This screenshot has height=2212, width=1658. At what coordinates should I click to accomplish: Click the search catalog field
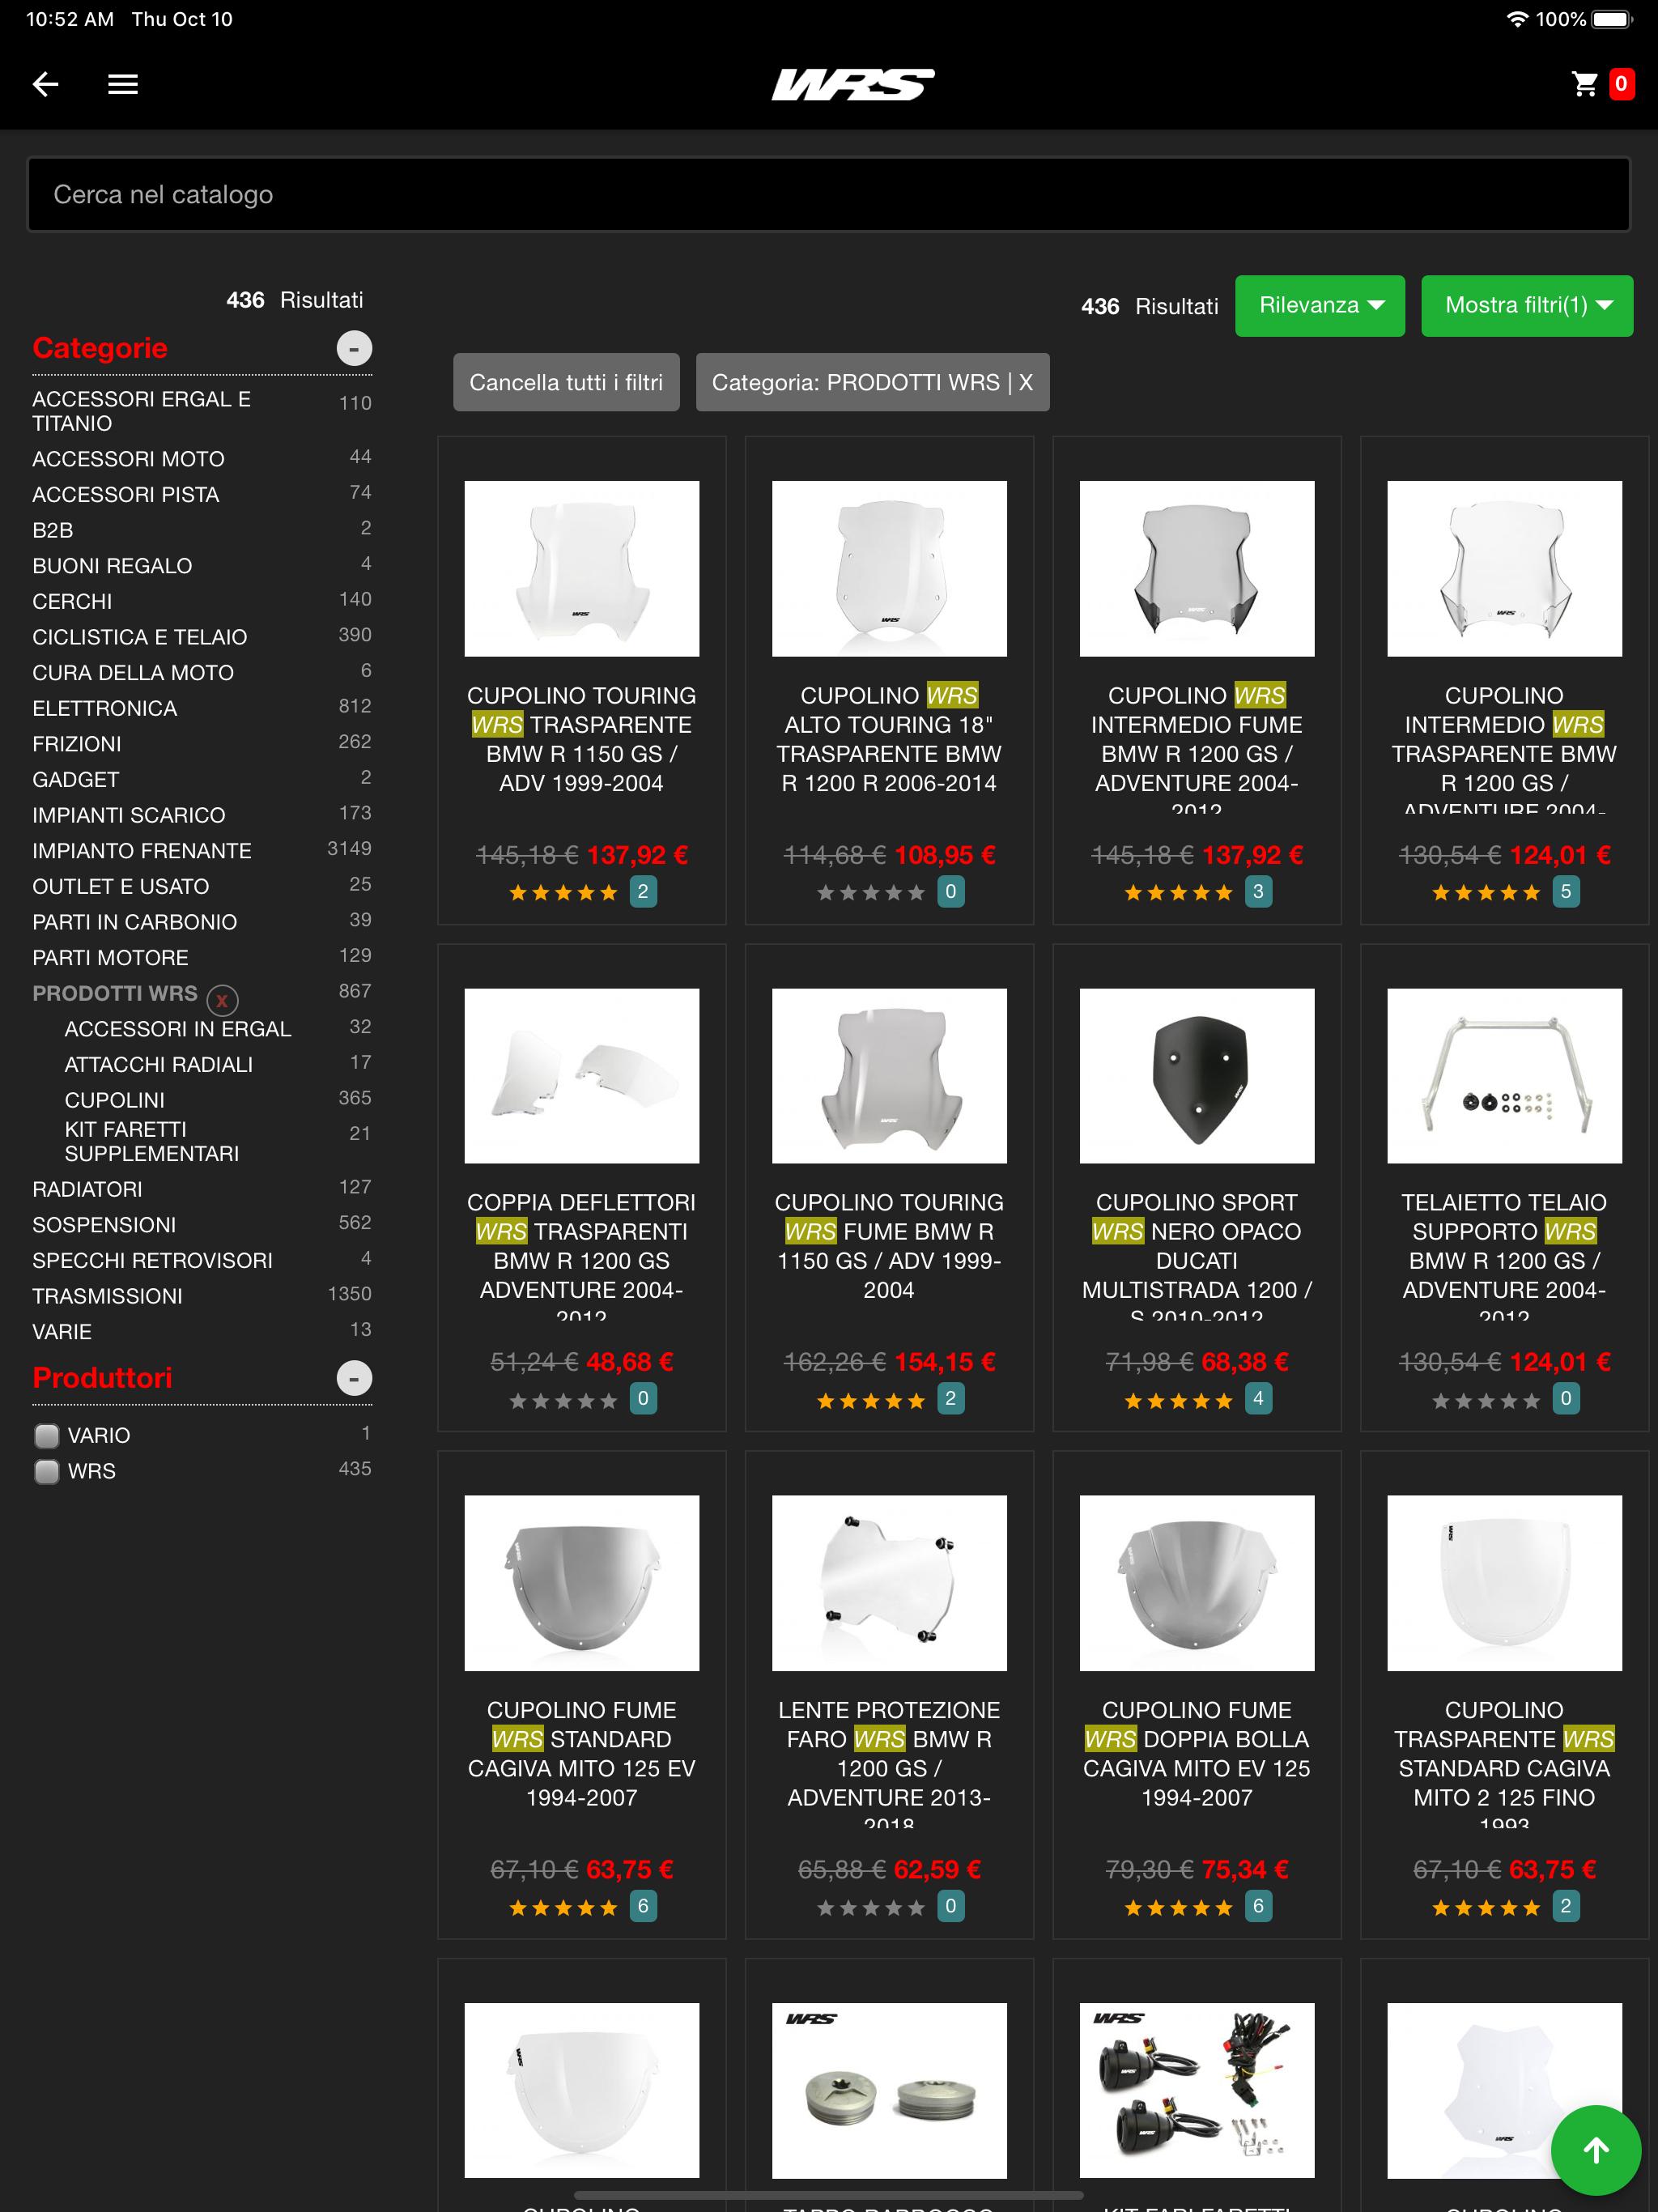tap(828, 194)
